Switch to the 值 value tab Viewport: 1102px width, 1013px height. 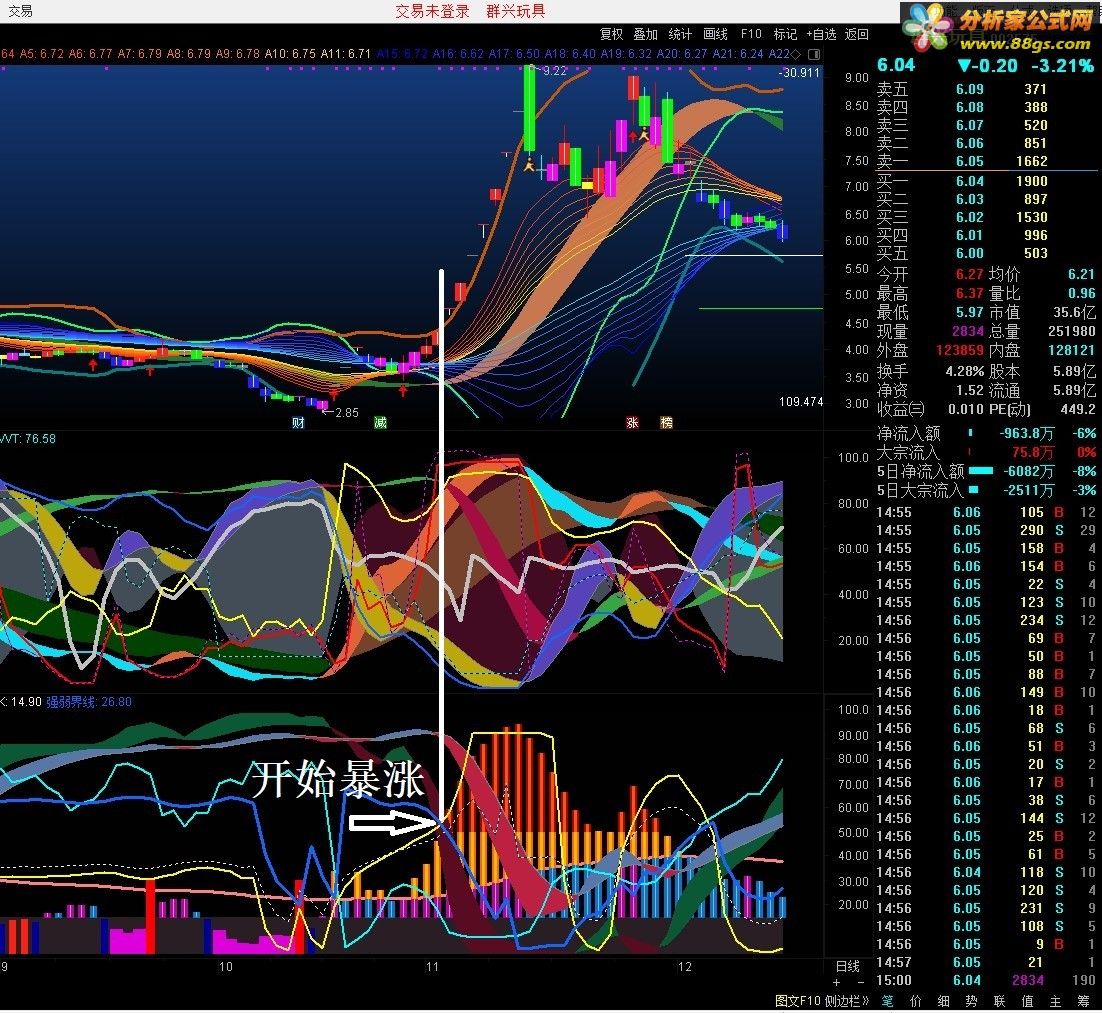click(x=1028, y=1000)
